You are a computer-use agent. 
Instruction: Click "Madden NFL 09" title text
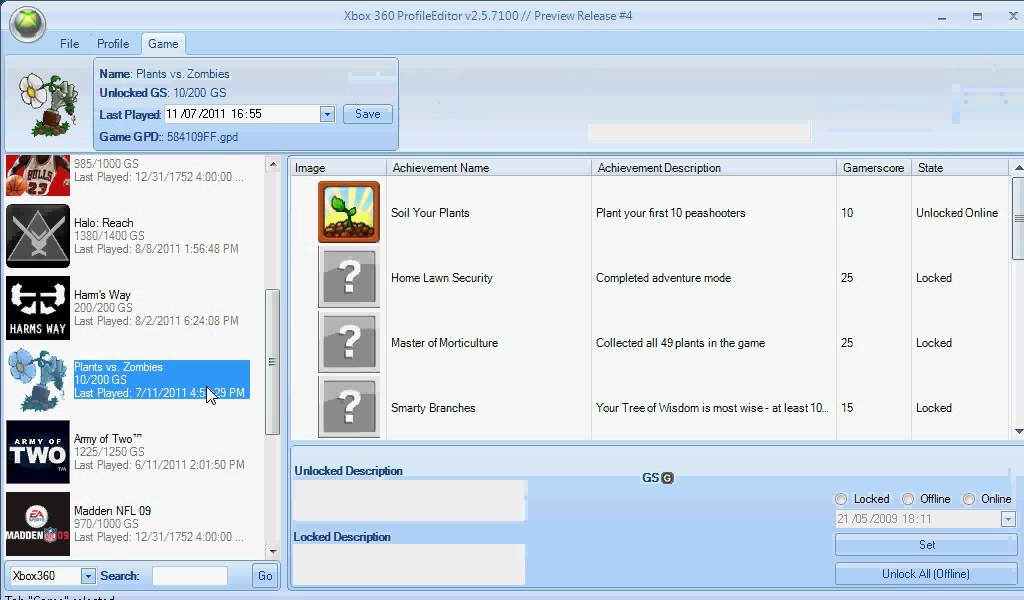click(112, 511)
